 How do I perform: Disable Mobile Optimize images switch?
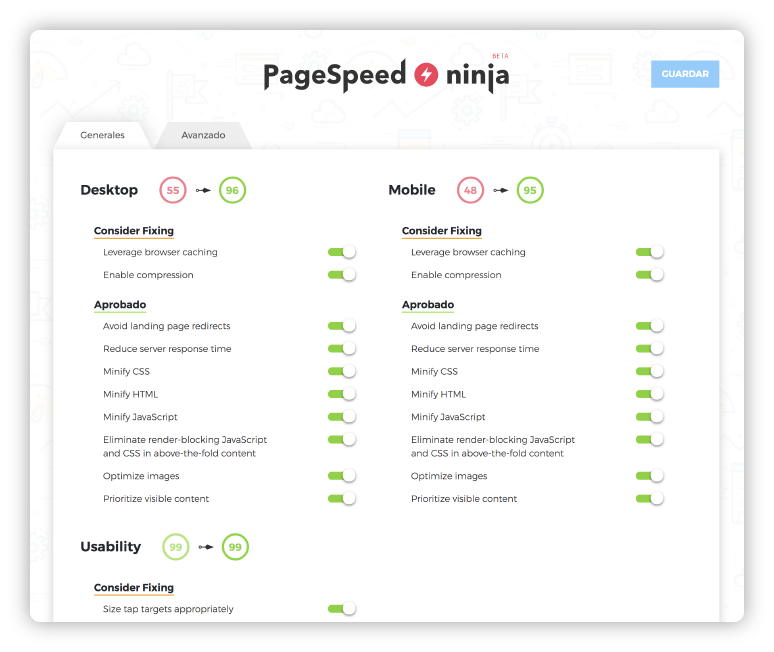coord(650,476)
